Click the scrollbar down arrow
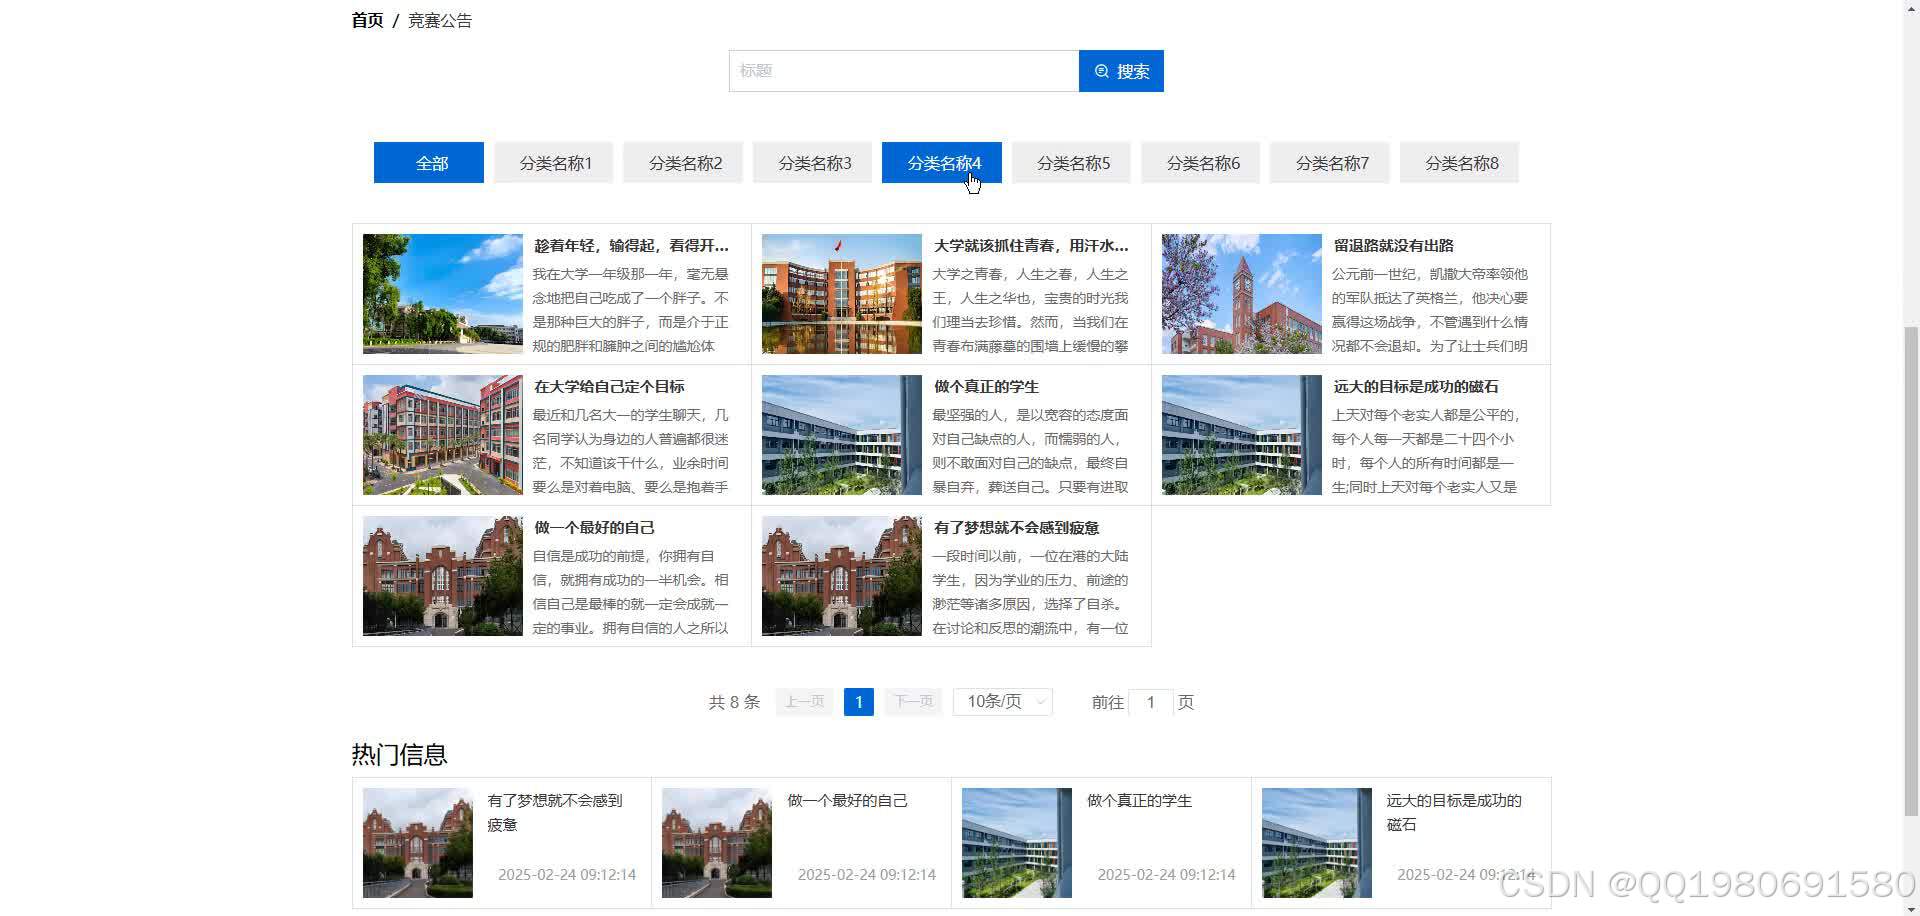Viewport: 1920px width, 916px height. click(x=1911, y=907)
